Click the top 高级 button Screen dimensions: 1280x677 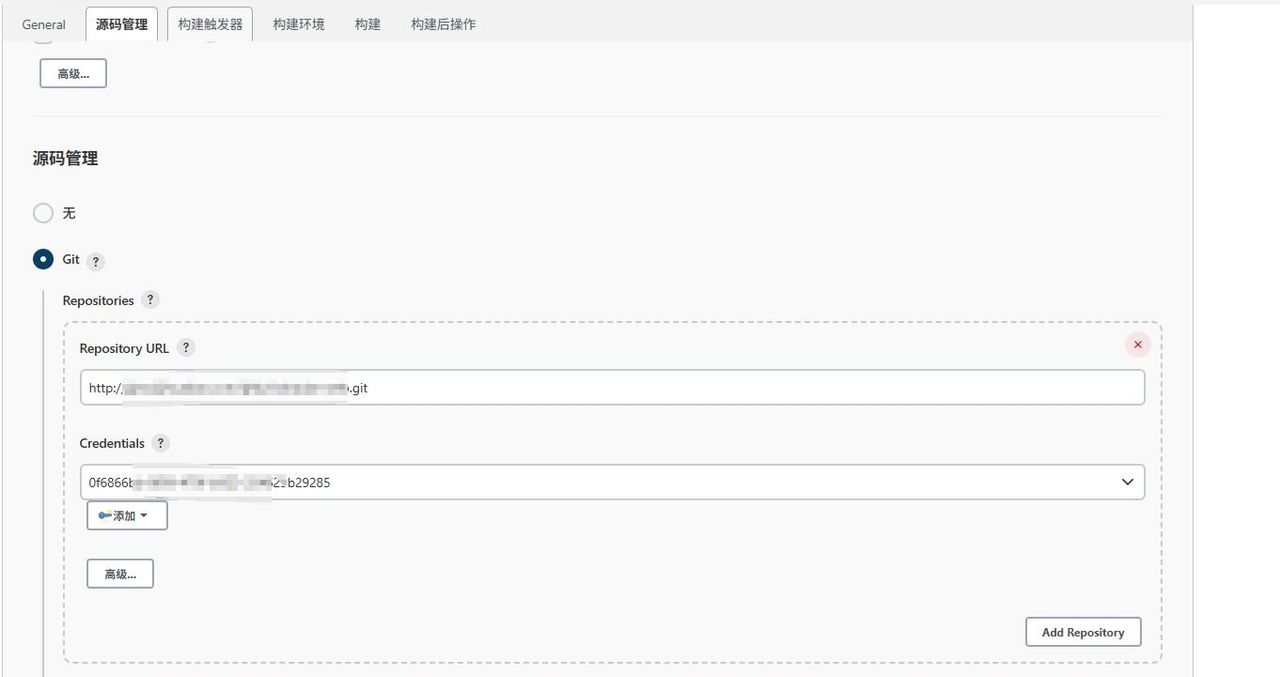[x=72, y=72]
